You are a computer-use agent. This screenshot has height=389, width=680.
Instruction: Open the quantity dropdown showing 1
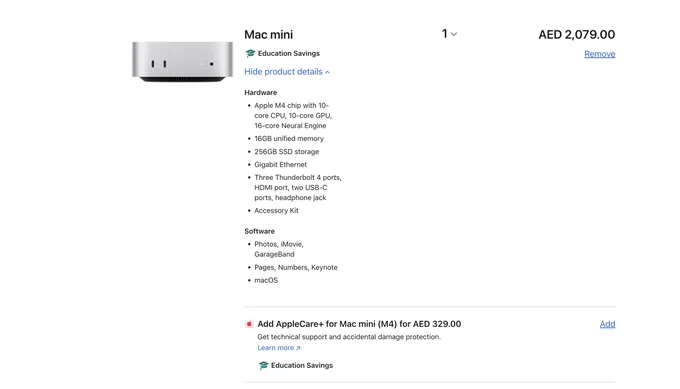coord(449,34)
